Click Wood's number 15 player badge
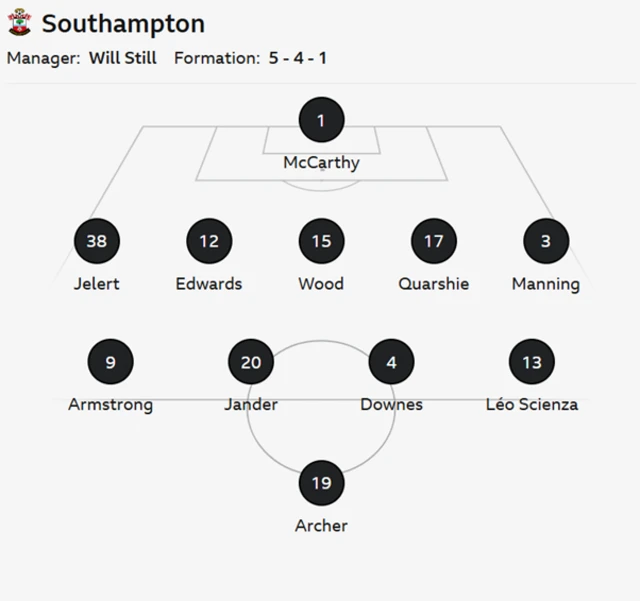This screenshot has height=601, width=640. 321,241
